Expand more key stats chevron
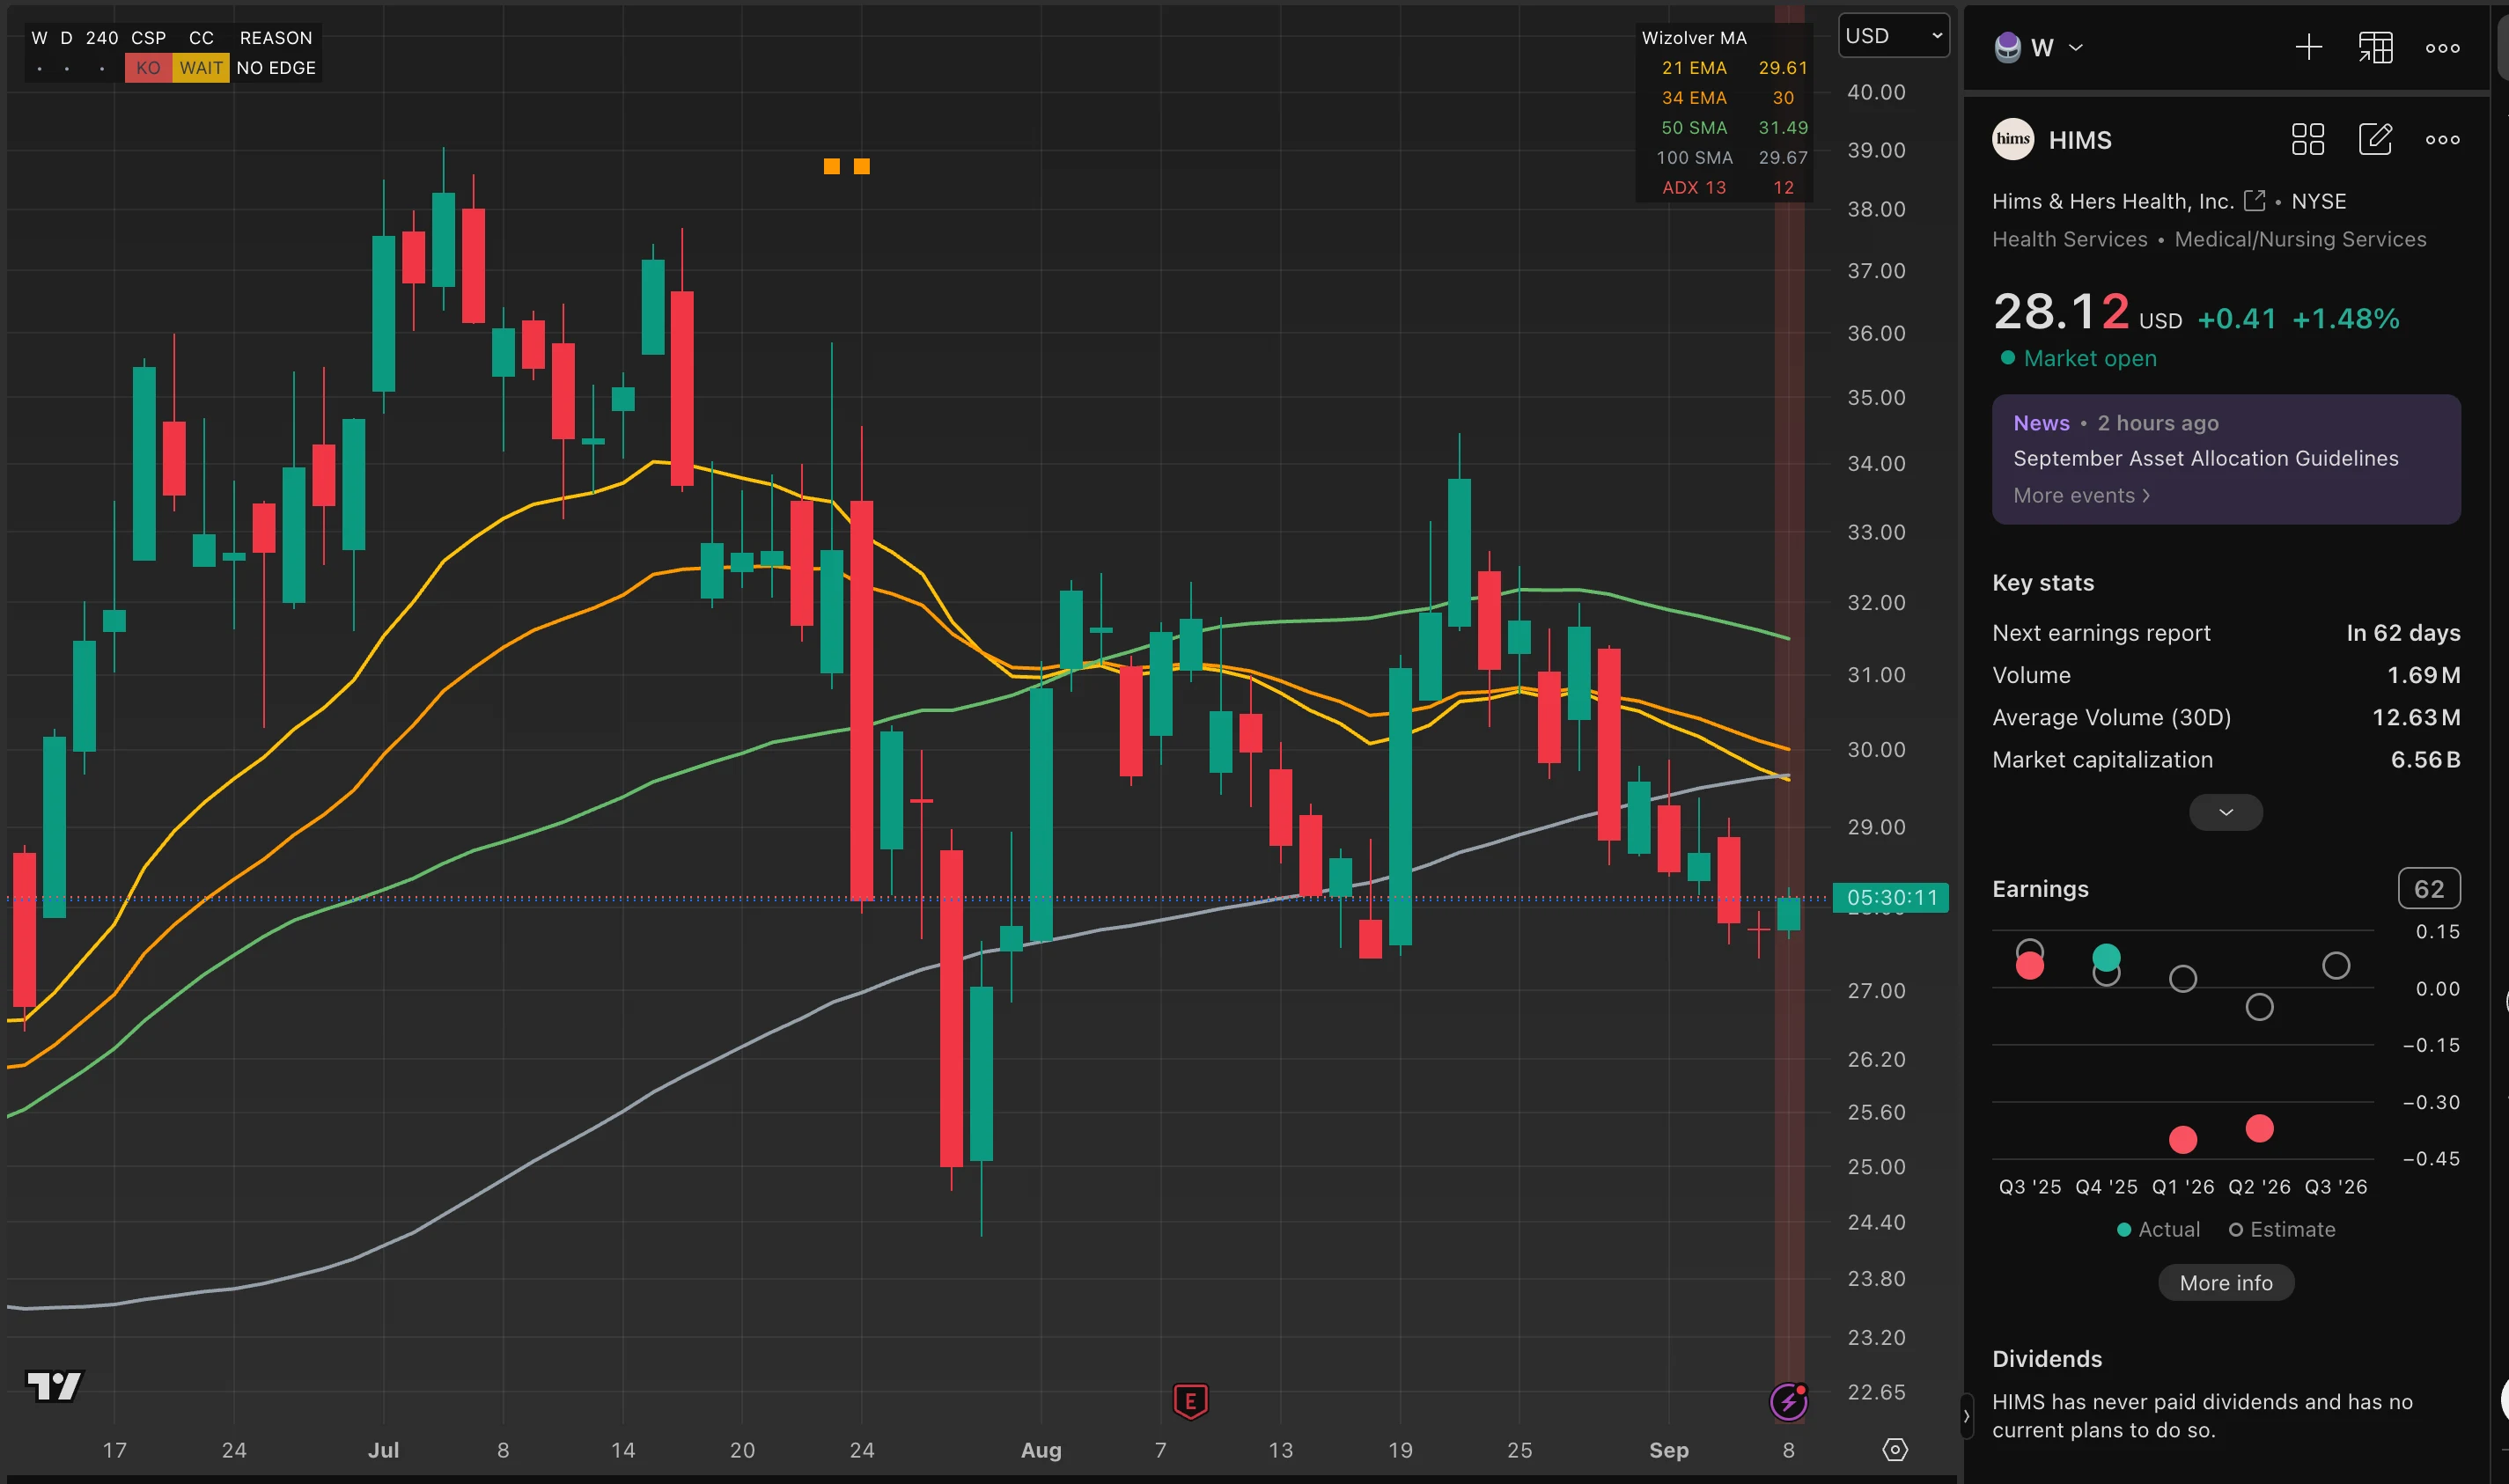 pos(2226,812)
